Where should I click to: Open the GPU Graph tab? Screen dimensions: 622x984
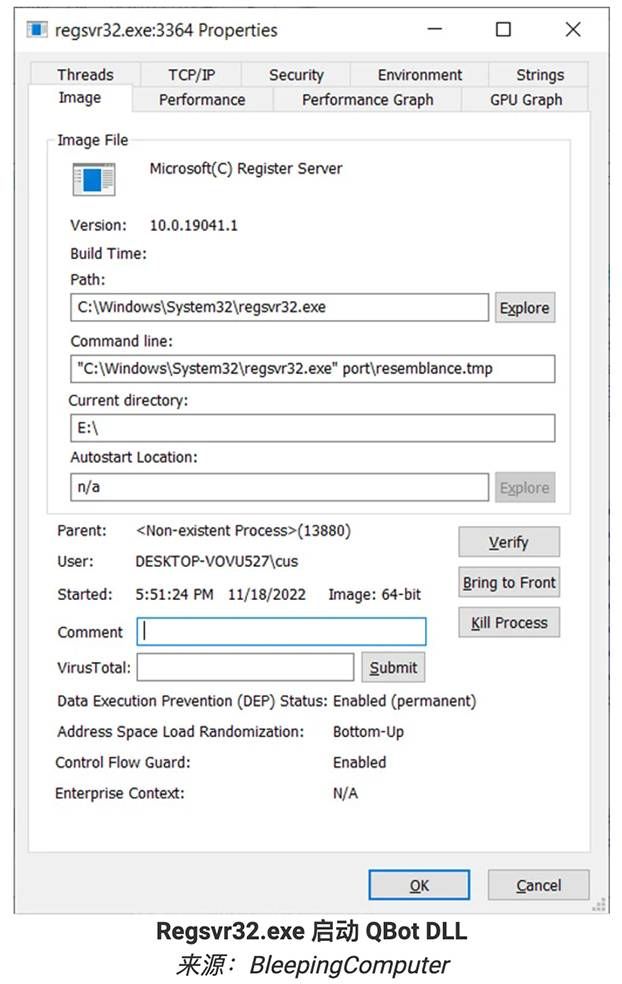pos(525,100)
